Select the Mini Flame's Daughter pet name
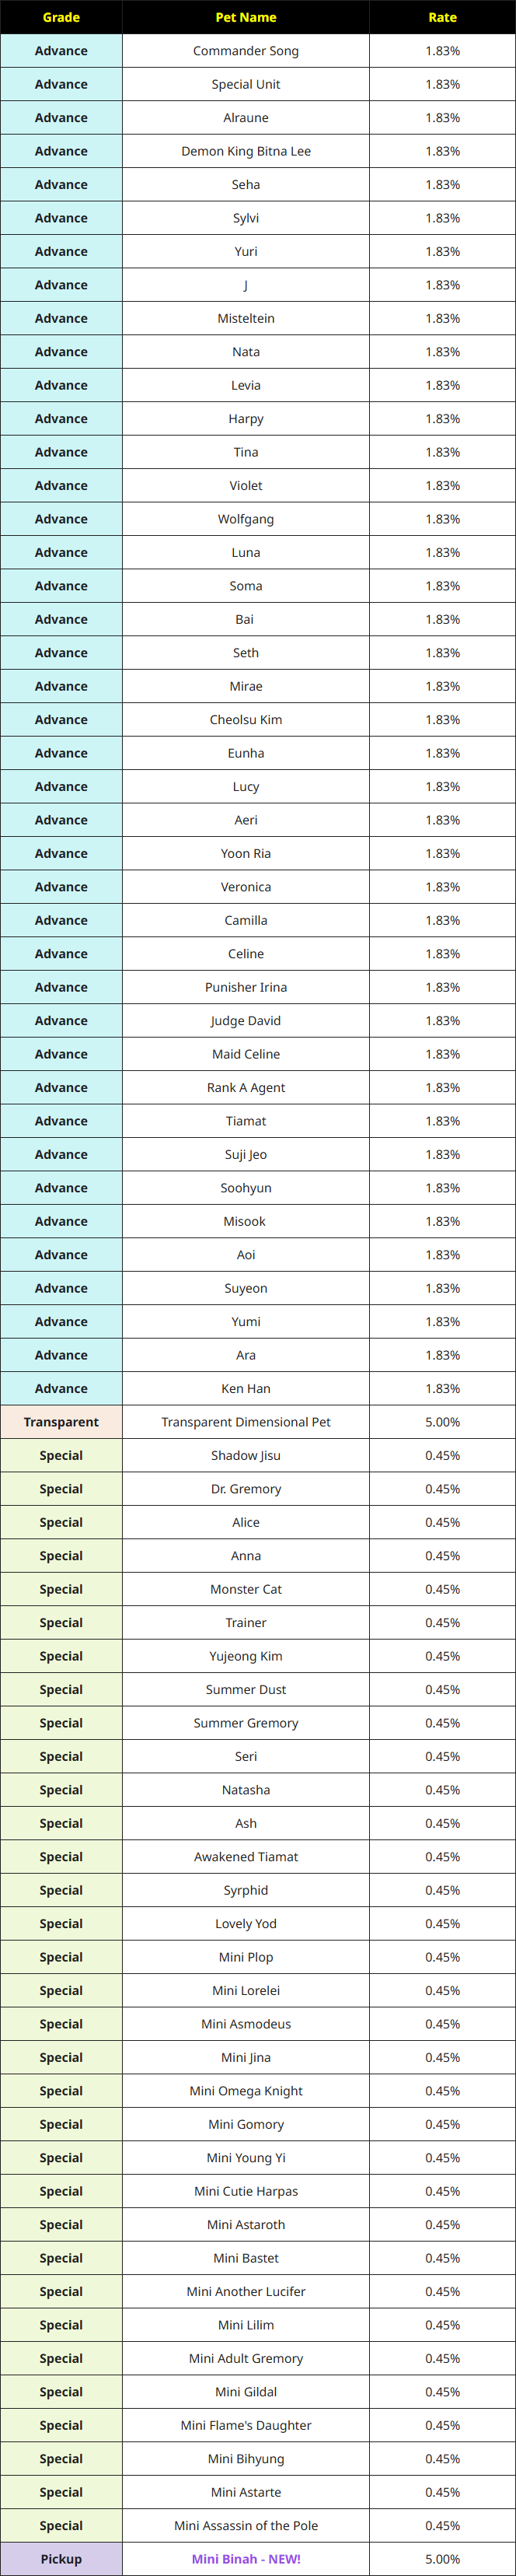Image resolution: width=516 pixels, height=2576 pixels. [x=246, y=2425]
